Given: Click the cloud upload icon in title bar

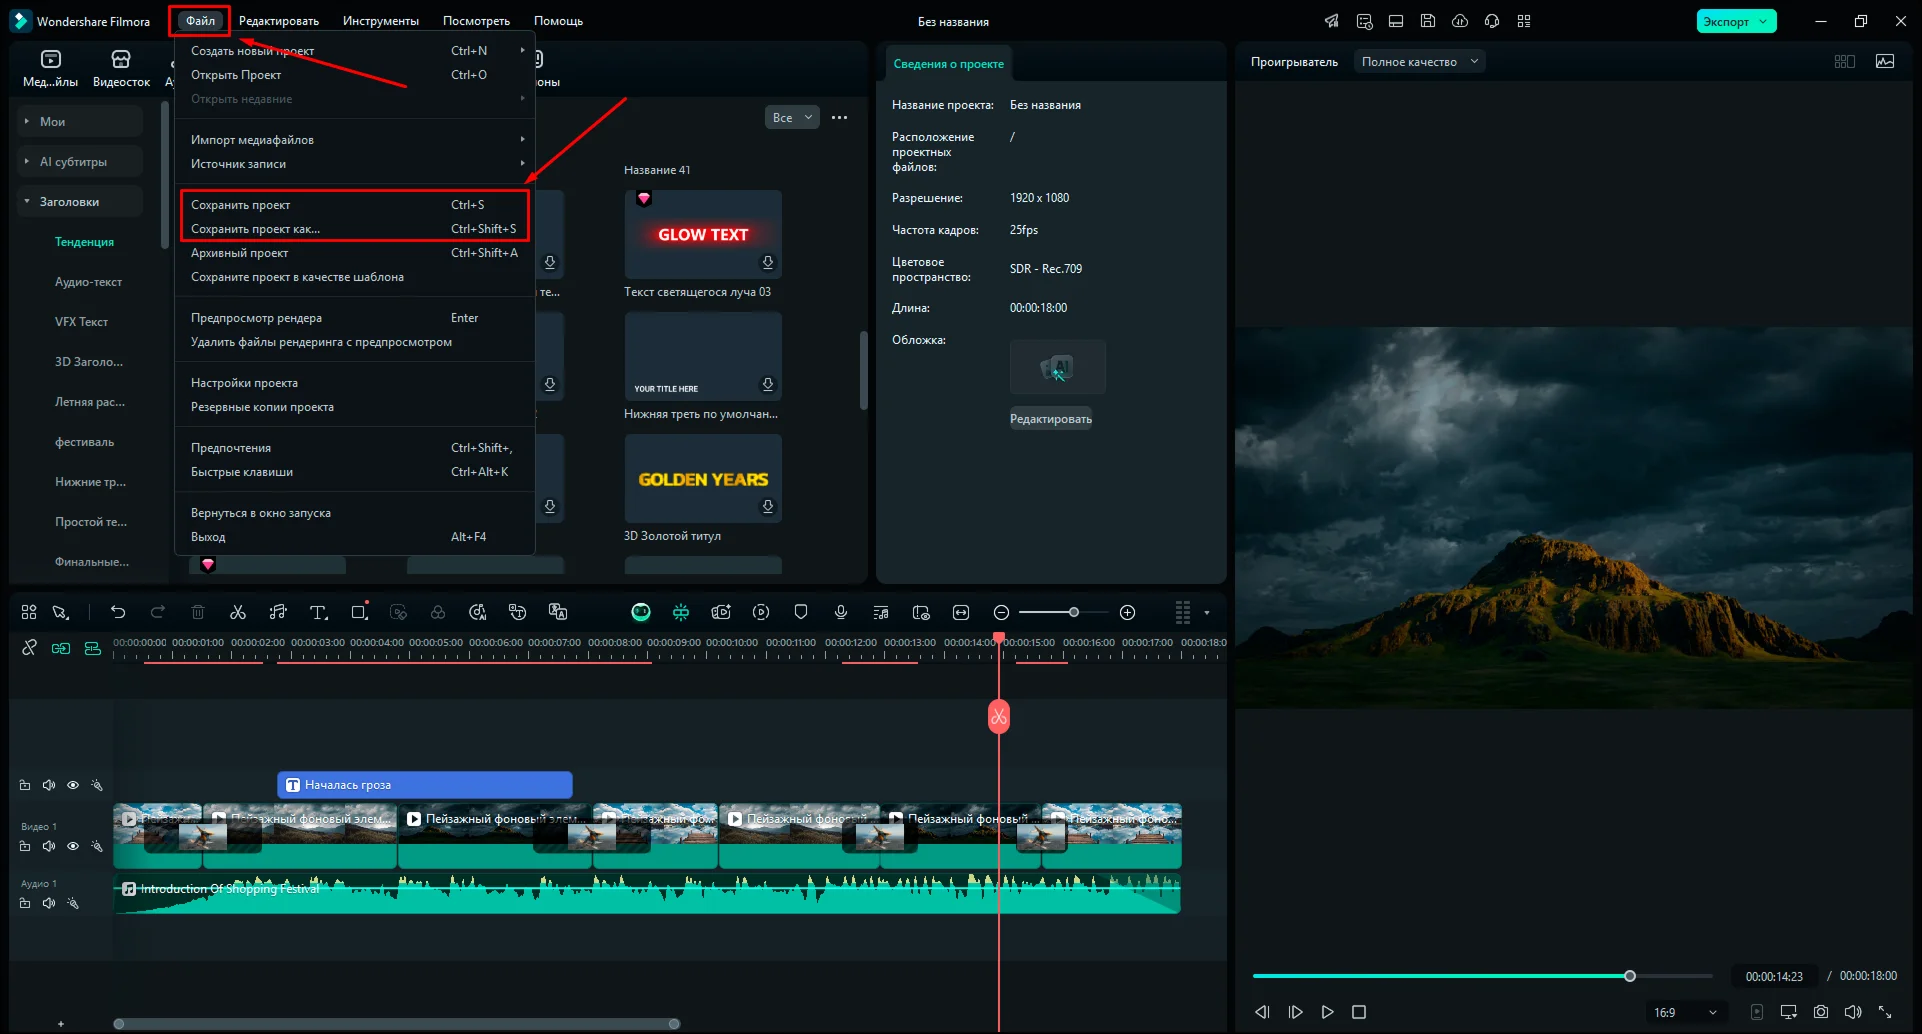Looking at the screenshot, I should (x=1460, y=21).
